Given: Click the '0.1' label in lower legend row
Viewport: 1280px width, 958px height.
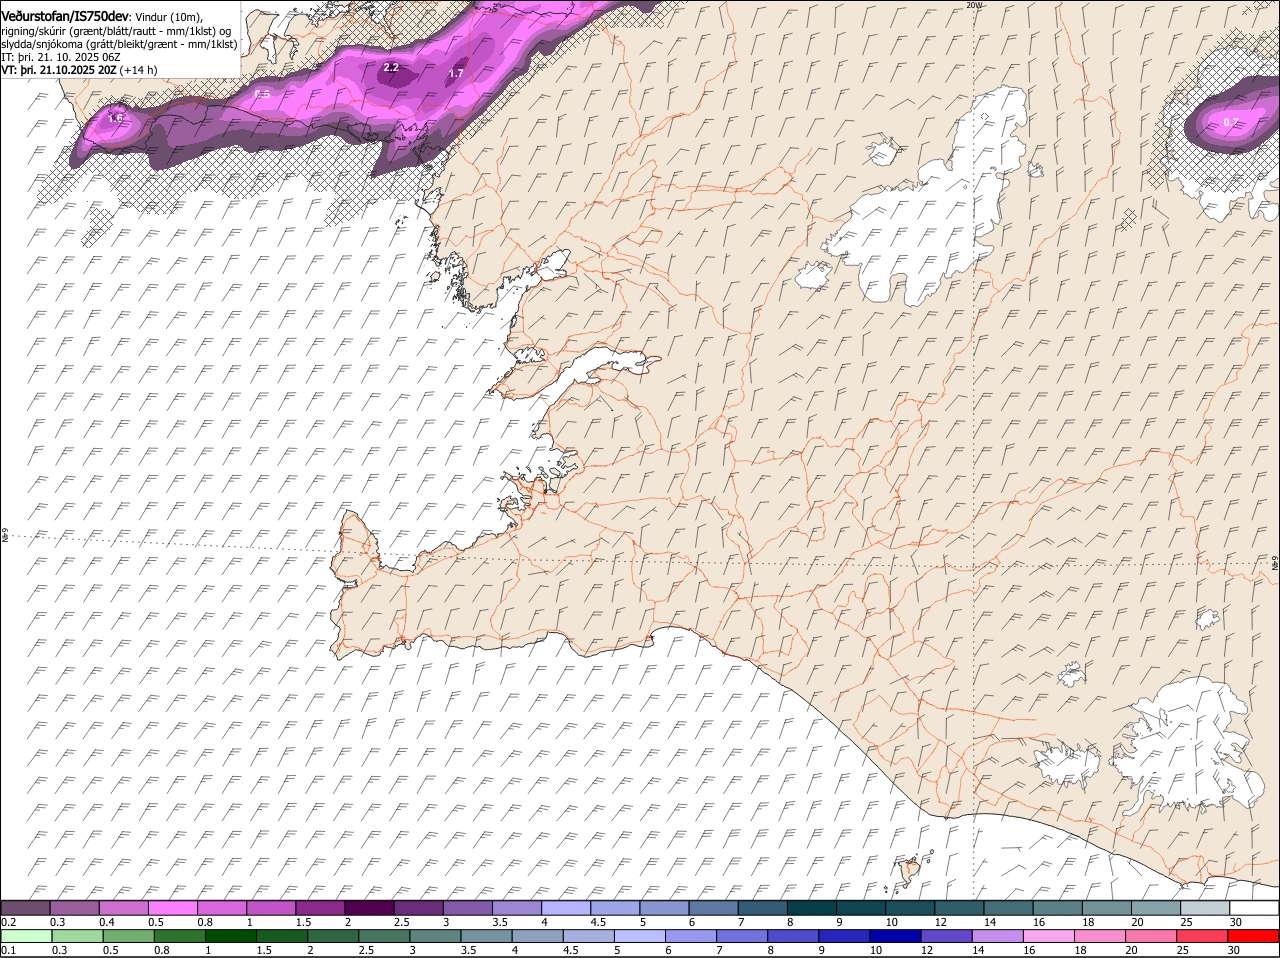Looking at the screenshot, I should click(x=8, y=950).
